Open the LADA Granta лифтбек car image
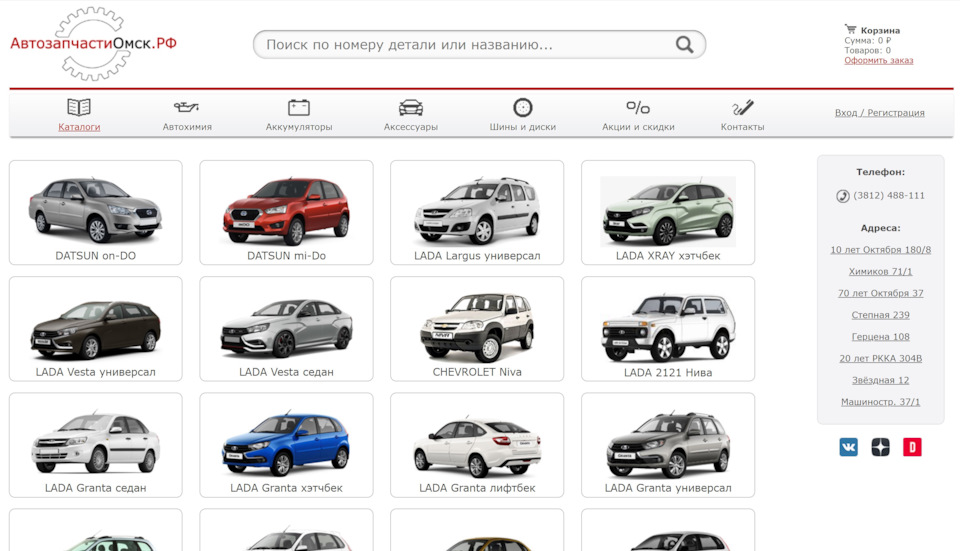The width and height of the screenshot is (960, 551). pos(477,446)
